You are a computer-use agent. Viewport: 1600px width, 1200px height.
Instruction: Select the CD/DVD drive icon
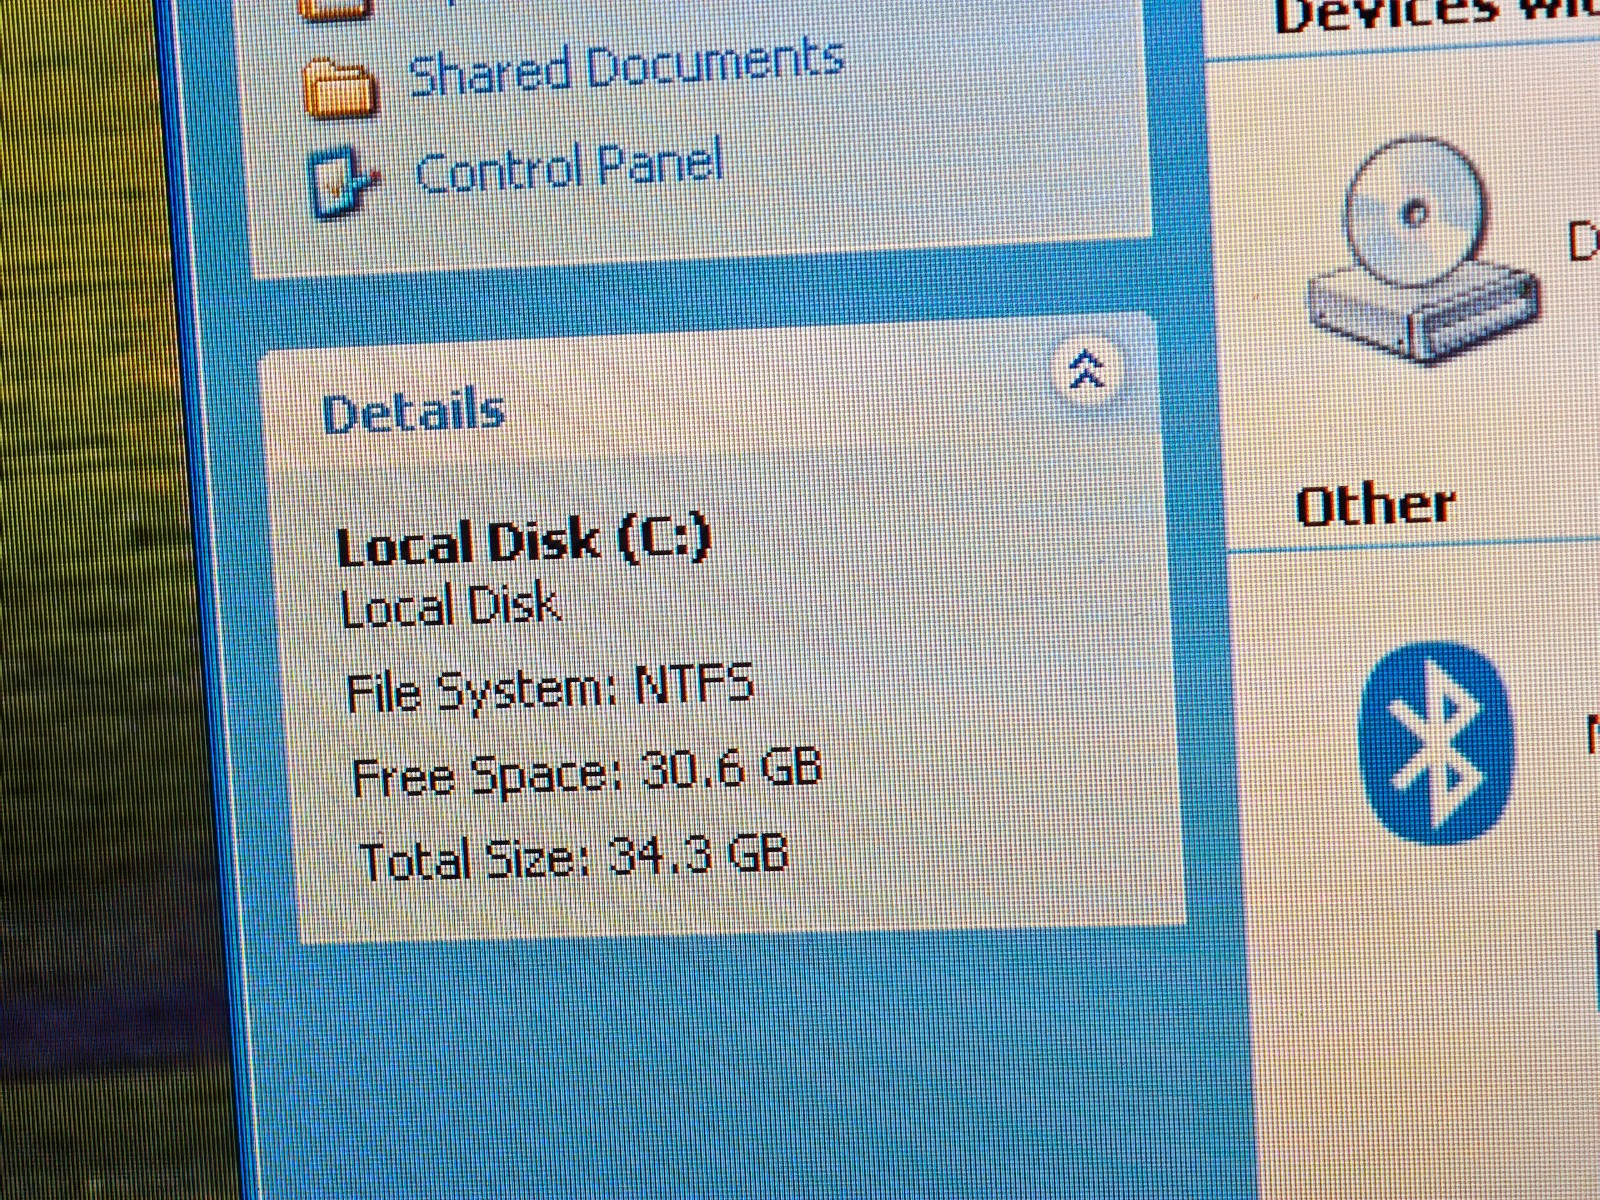pos(1424,250)
